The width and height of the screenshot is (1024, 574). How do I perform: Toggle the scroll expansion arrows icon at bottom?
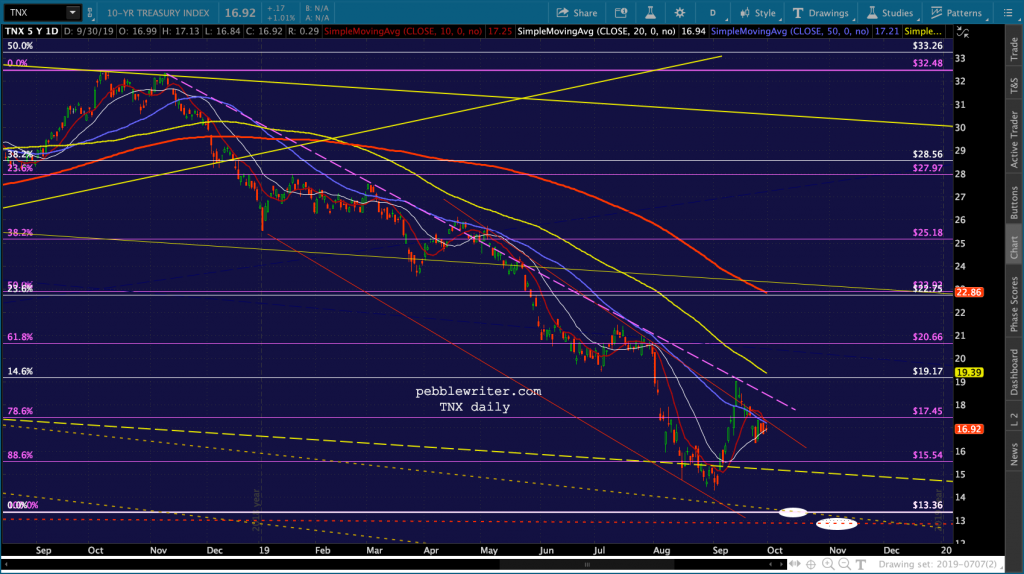point(794,564)
